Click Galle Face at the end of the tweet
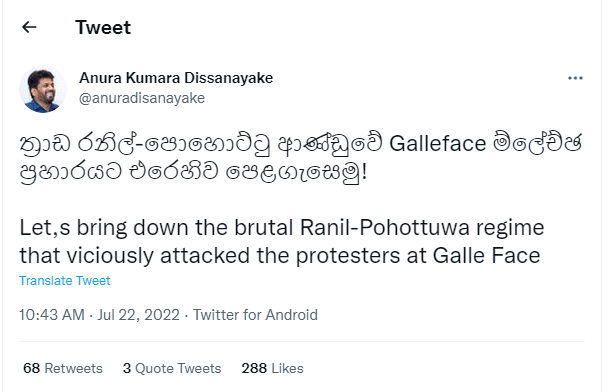 coord(486,255)
